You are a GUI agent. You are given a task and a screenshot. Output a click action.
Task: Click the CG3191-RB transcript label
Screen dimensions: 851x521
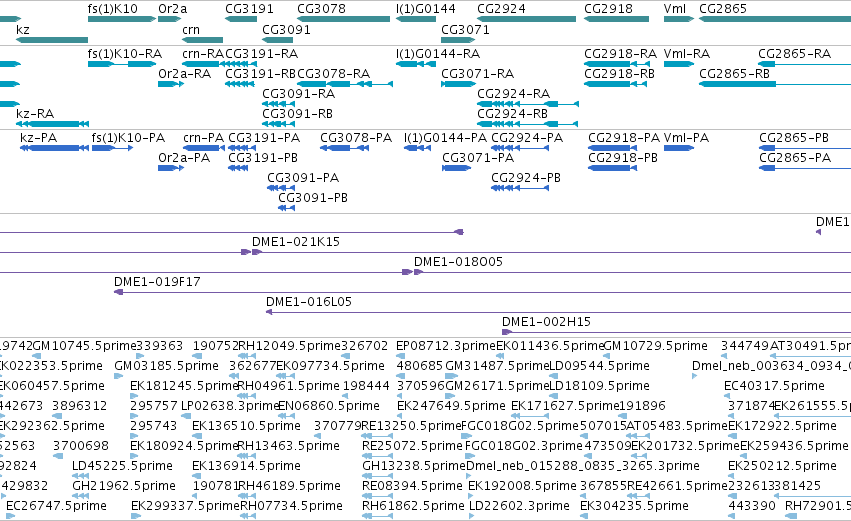point(261,73)
